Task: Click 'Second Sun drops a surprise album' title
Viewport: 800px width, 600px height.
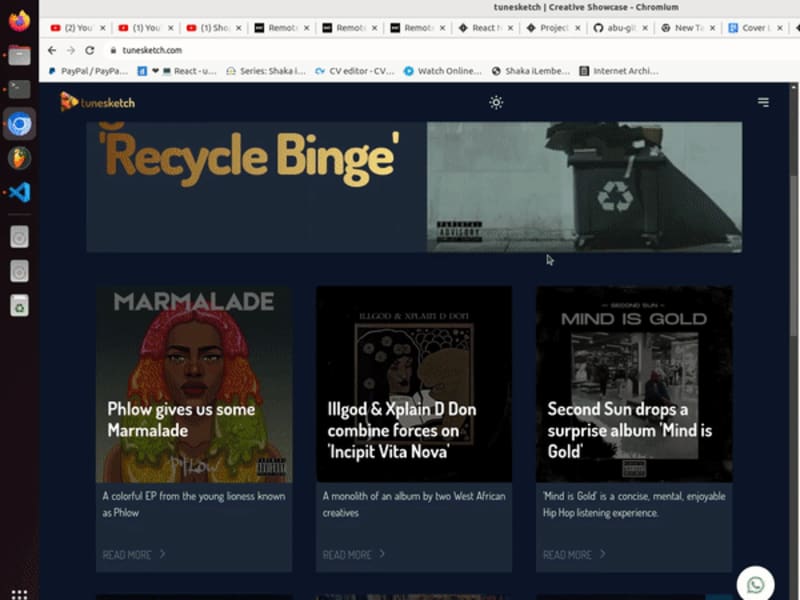Action: point(630,430)
